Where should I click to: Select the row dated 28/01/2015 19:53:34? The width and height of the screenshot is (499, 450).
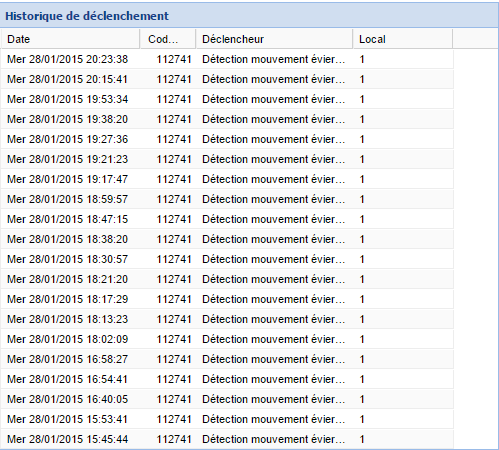coord(227,99)
